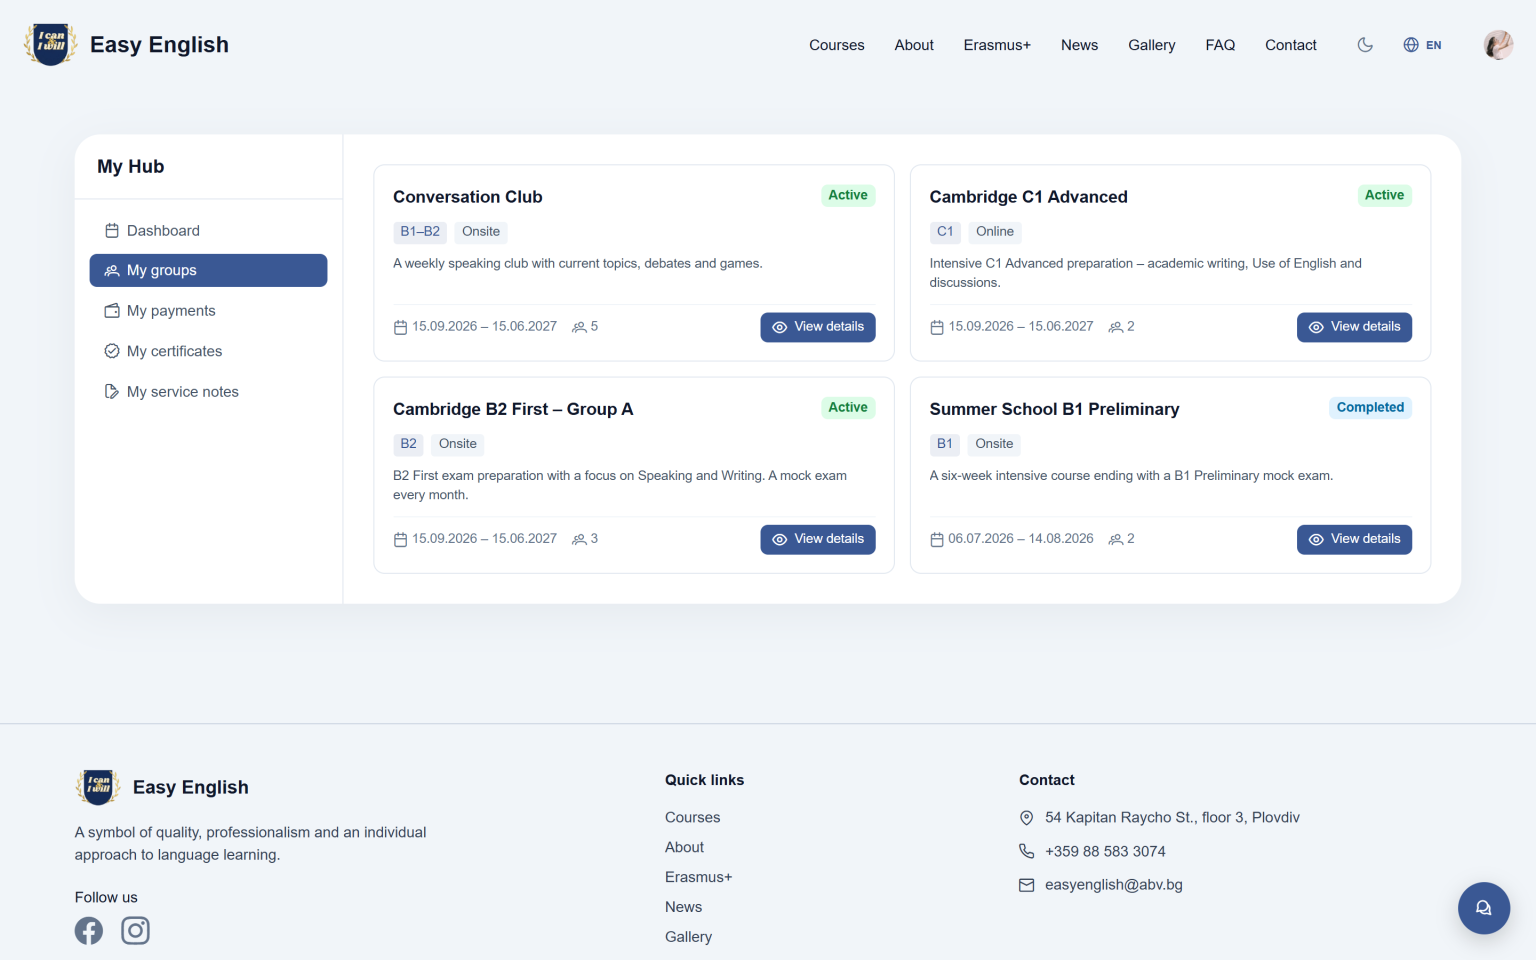Go to About in top navigation
1536x960 pixels.
[914, 45]
